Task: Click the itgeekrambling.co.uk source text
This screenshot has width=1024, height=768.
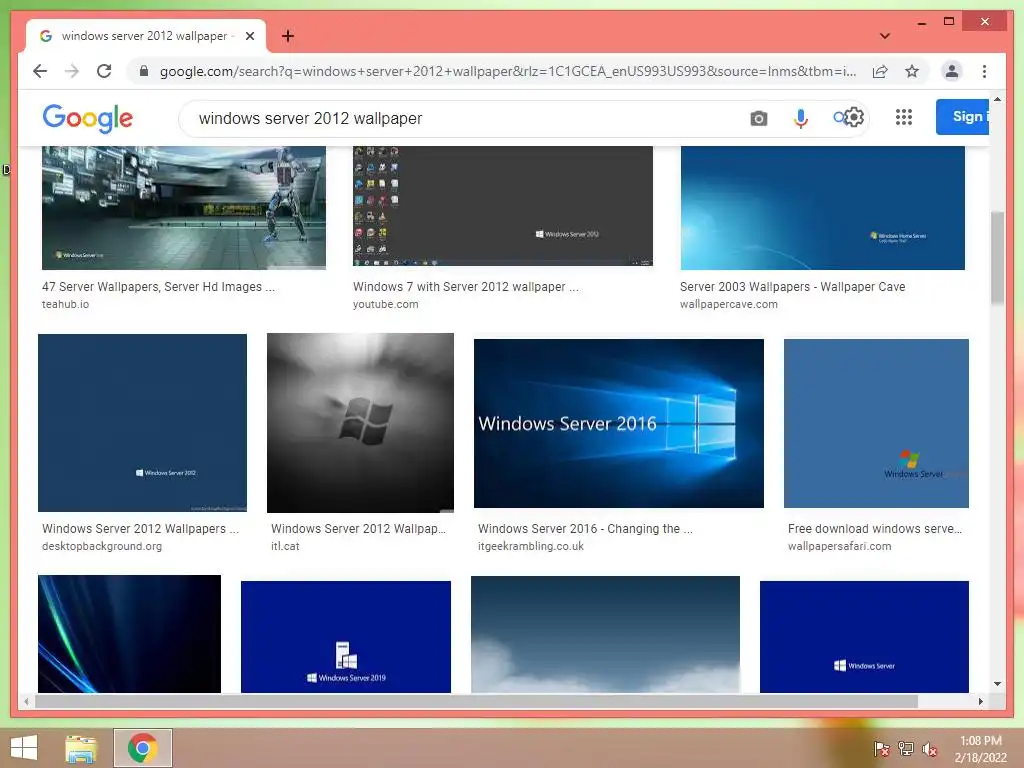Action: point(531,547)
